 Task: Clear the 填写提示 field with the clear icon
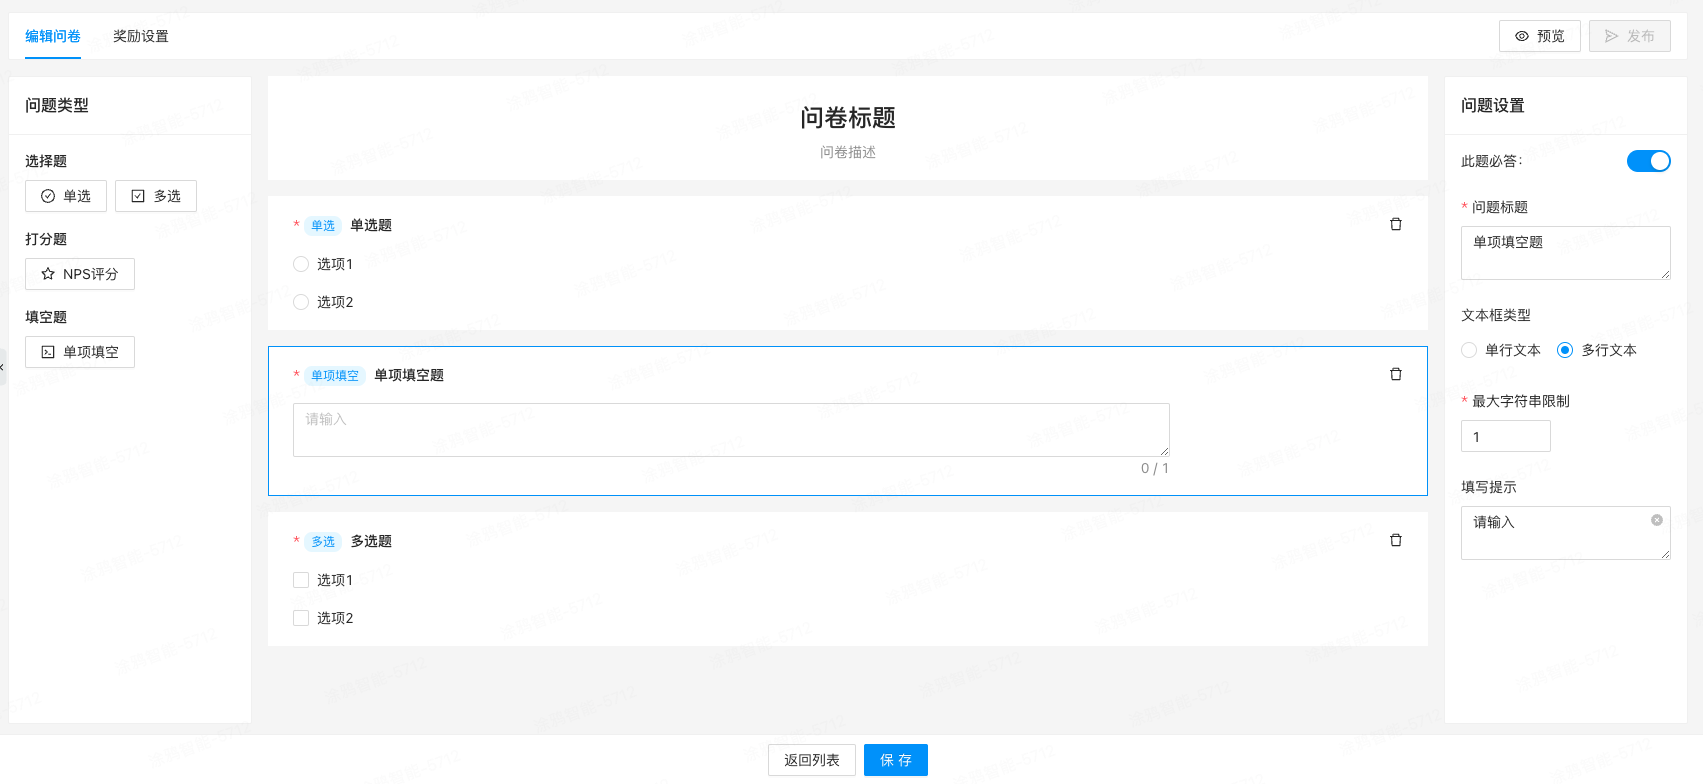click(1657, 520)
